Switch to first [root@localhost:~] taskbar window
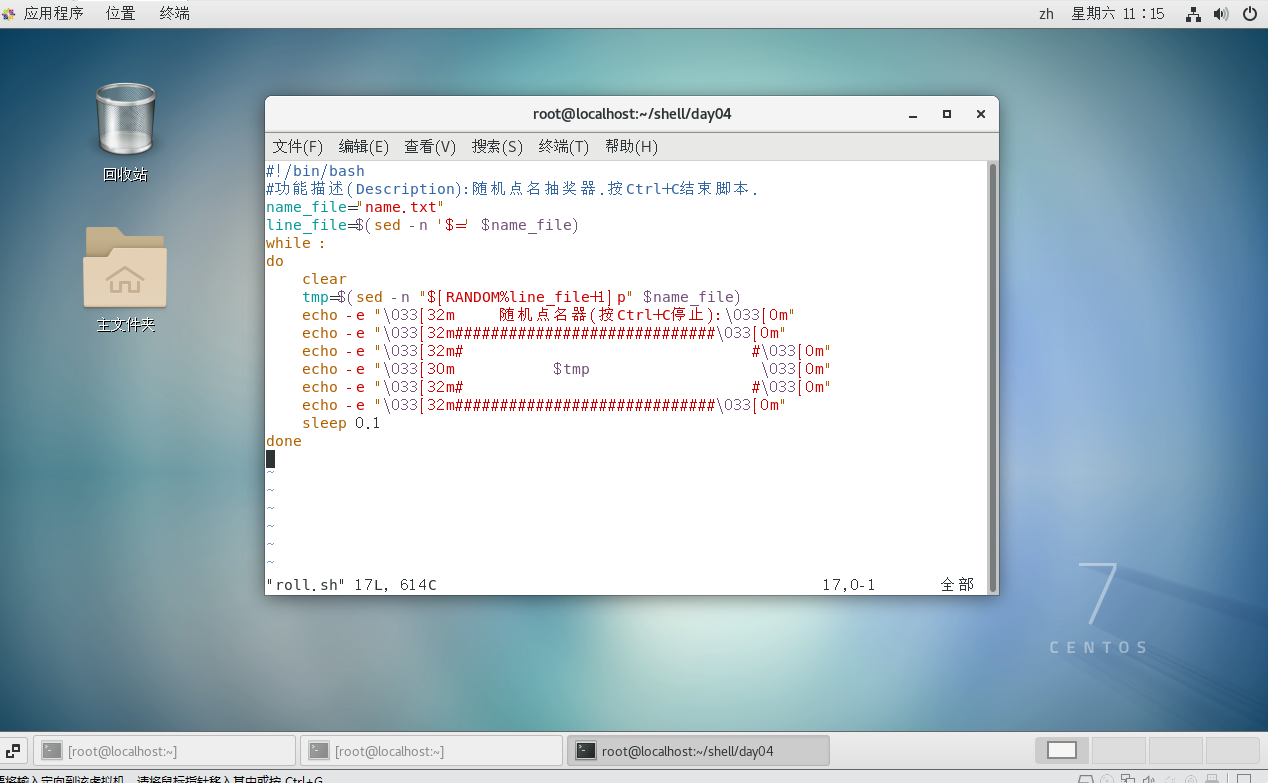Viewport: 1268px width, 783px height. [x=164, y=751]
